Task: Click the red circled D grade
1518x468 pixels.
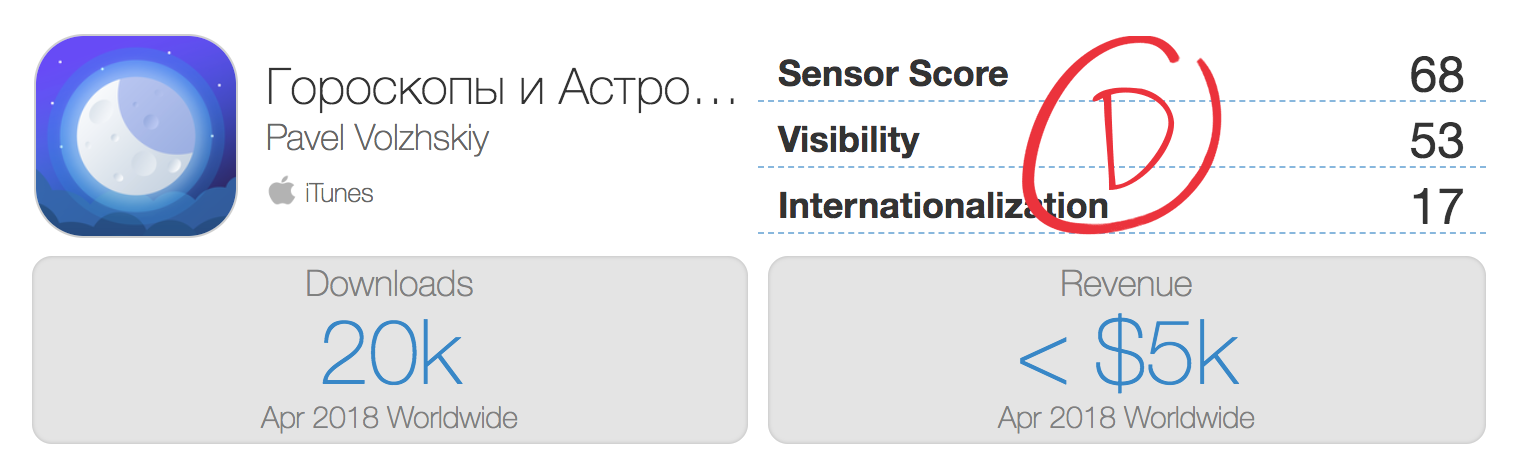Action: point(1126,140)
